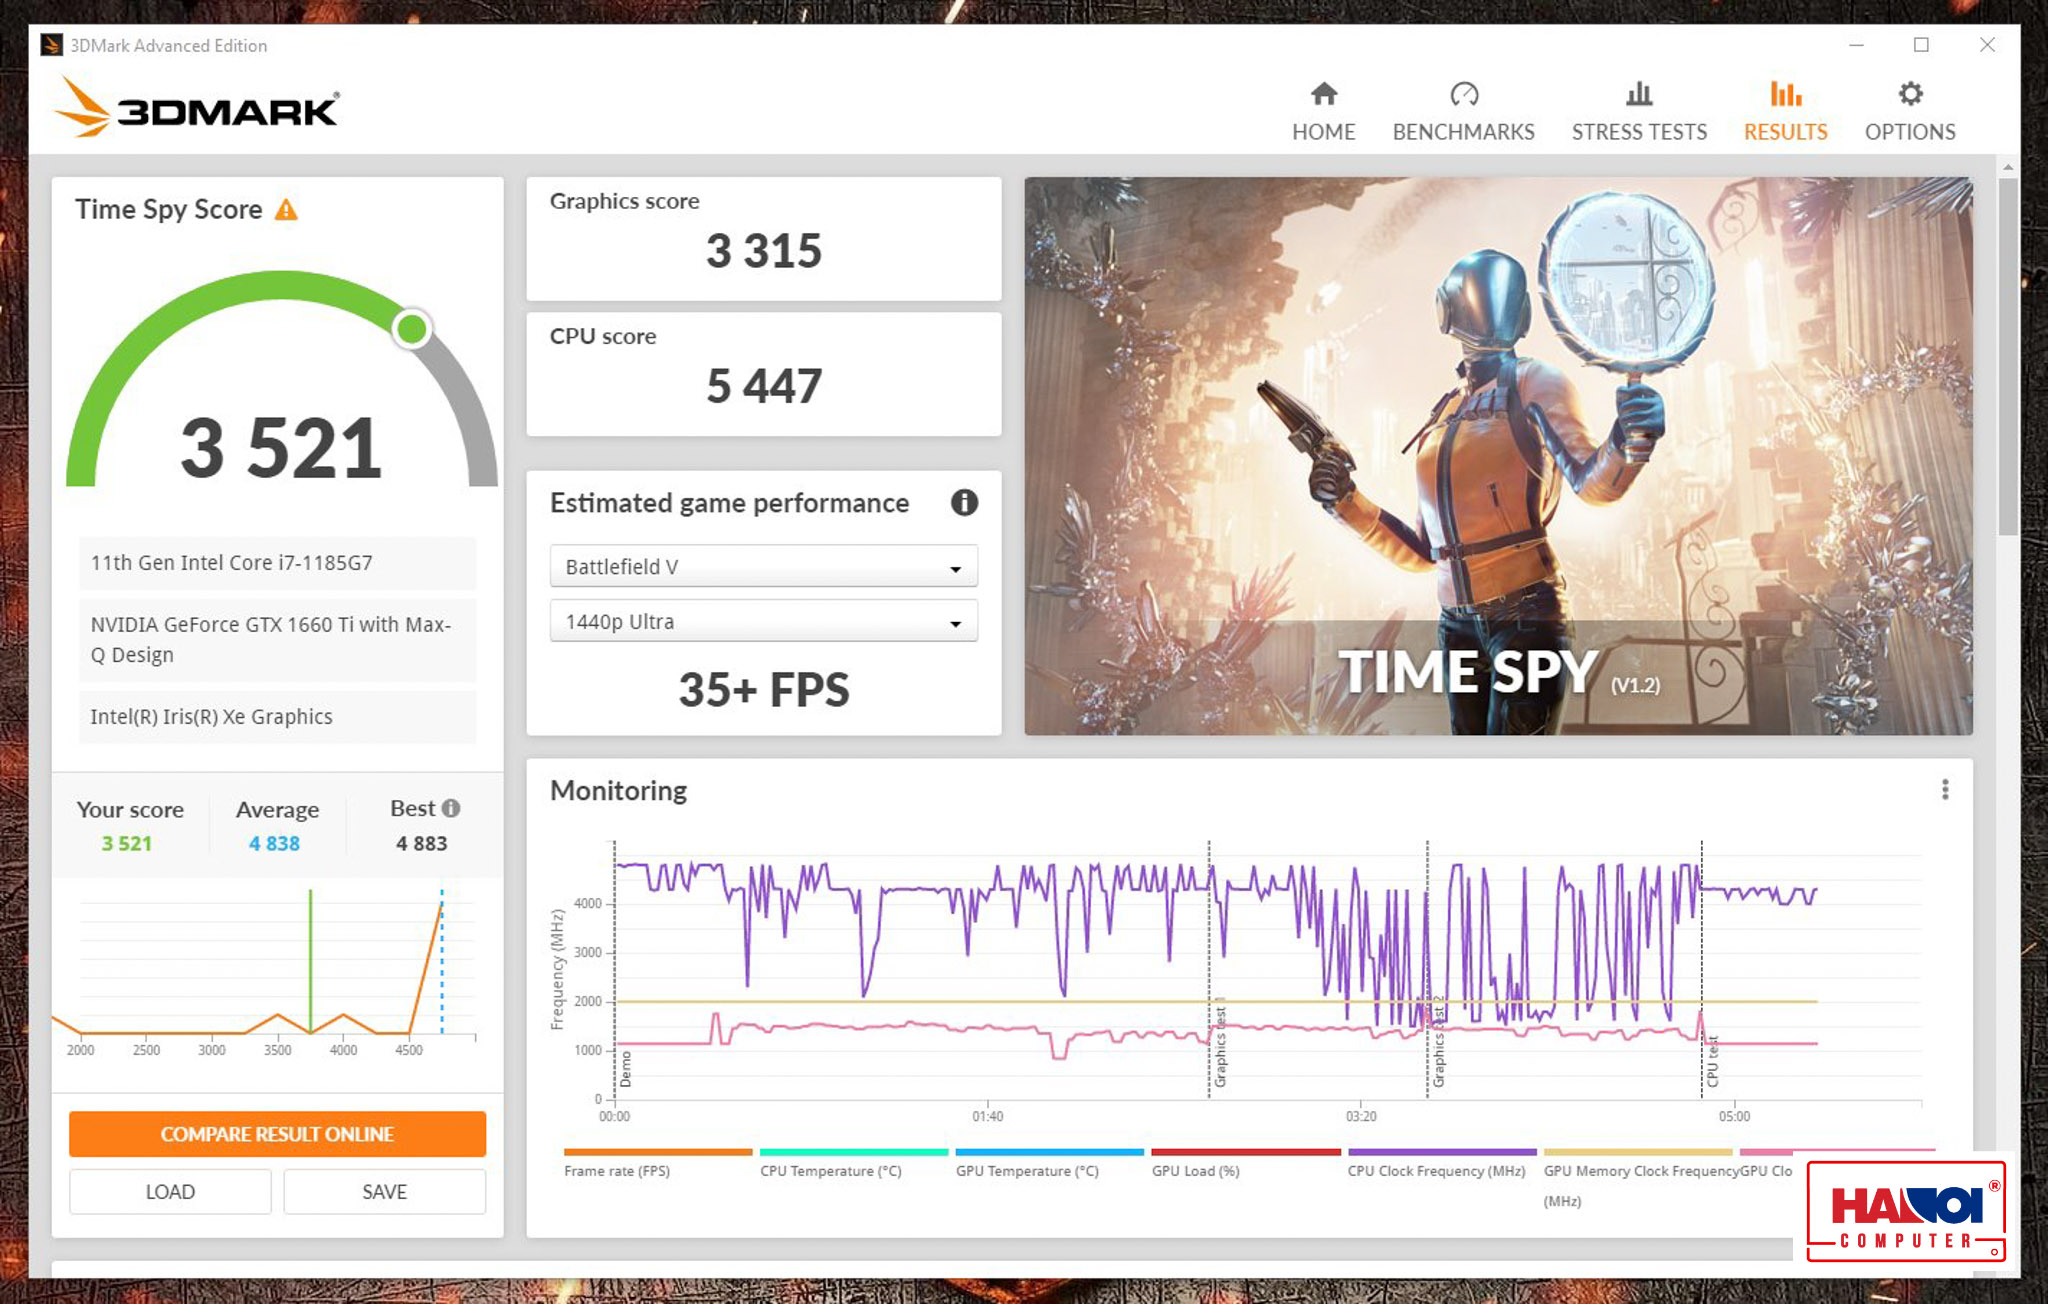
Task: Click the CPU score 5 447 value
Action: (764, 386)
